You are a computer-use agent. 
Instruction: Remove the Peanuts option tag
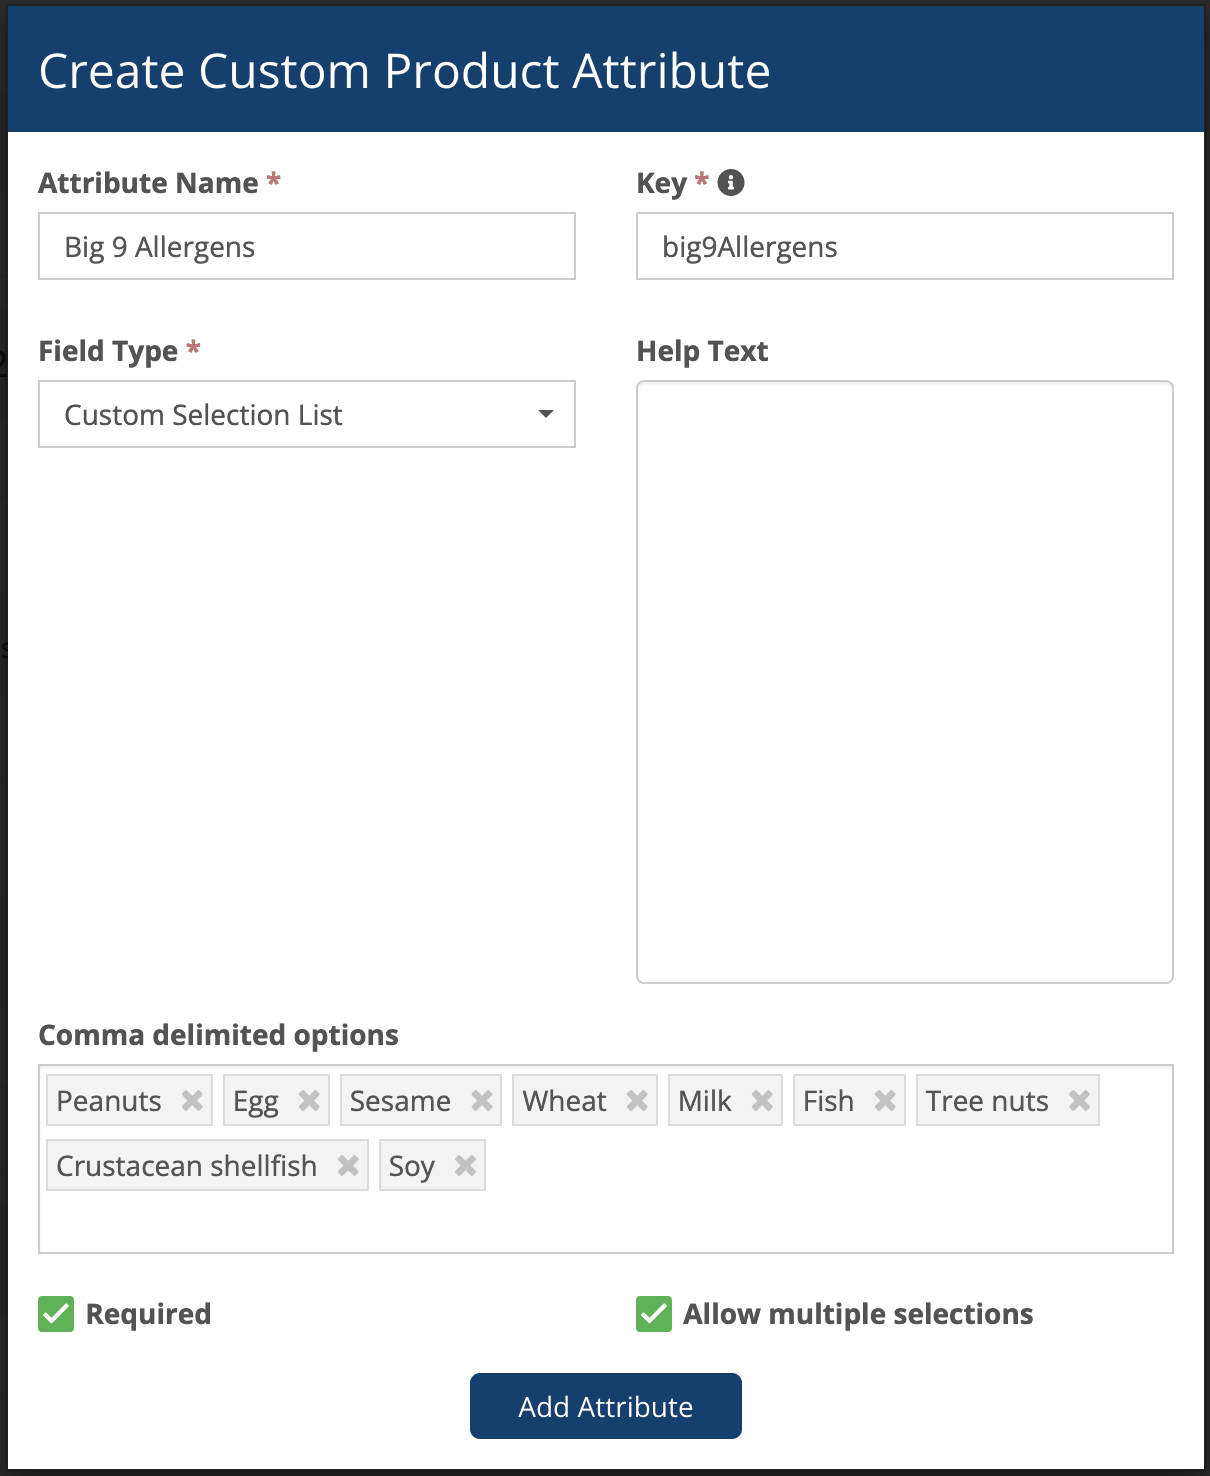pos(192,1101)
